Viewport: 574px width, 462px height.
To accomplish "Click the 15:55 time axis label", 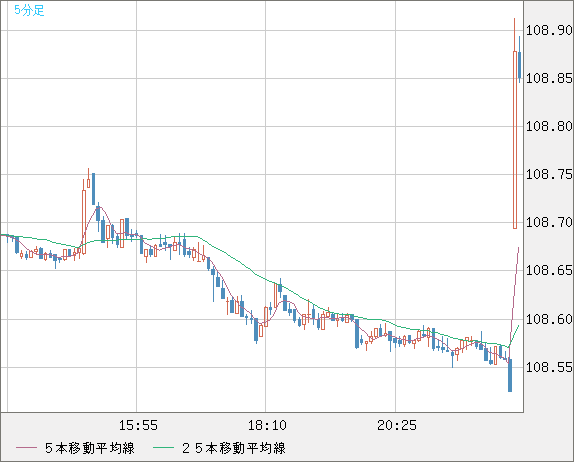I will pos(138,425).
